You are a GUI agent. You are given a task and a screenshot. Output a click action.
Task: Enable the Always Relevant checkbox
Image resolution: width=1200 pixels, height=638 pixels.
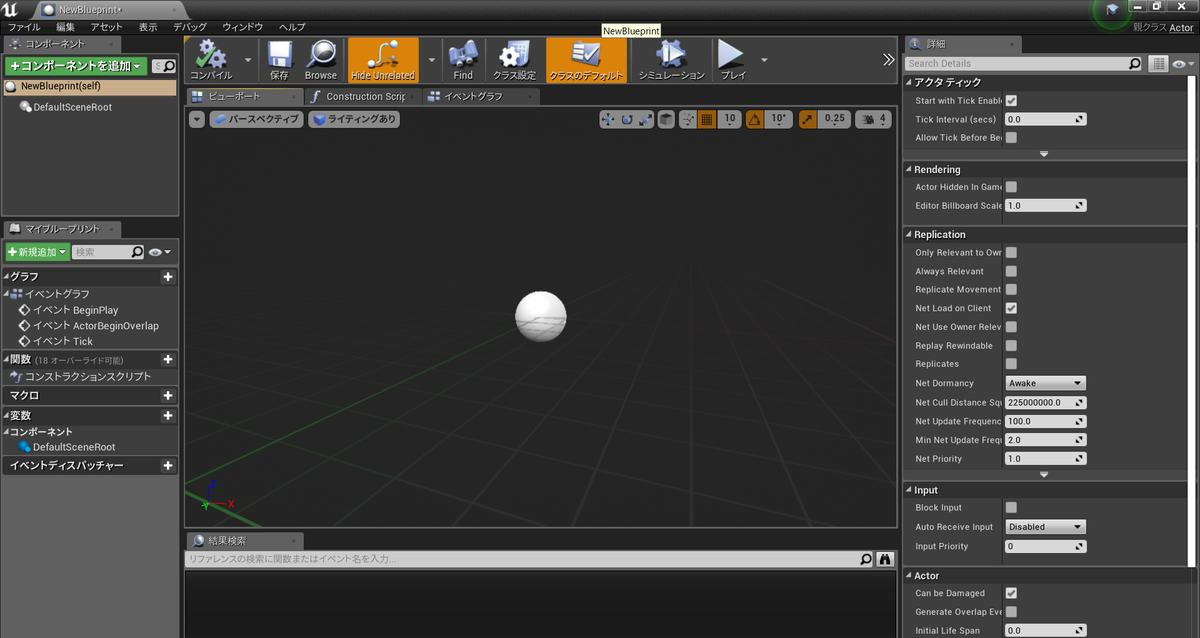[x=1011, y=271]
